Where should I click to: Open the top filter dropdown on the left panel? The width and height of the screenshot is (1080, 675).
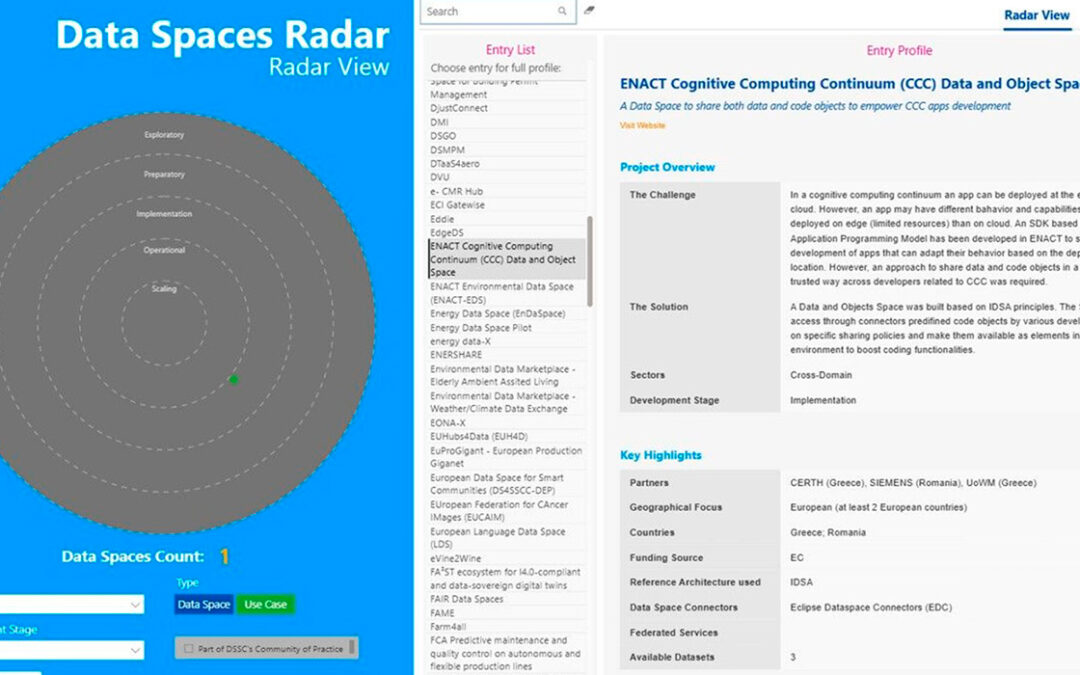(70, 604)
